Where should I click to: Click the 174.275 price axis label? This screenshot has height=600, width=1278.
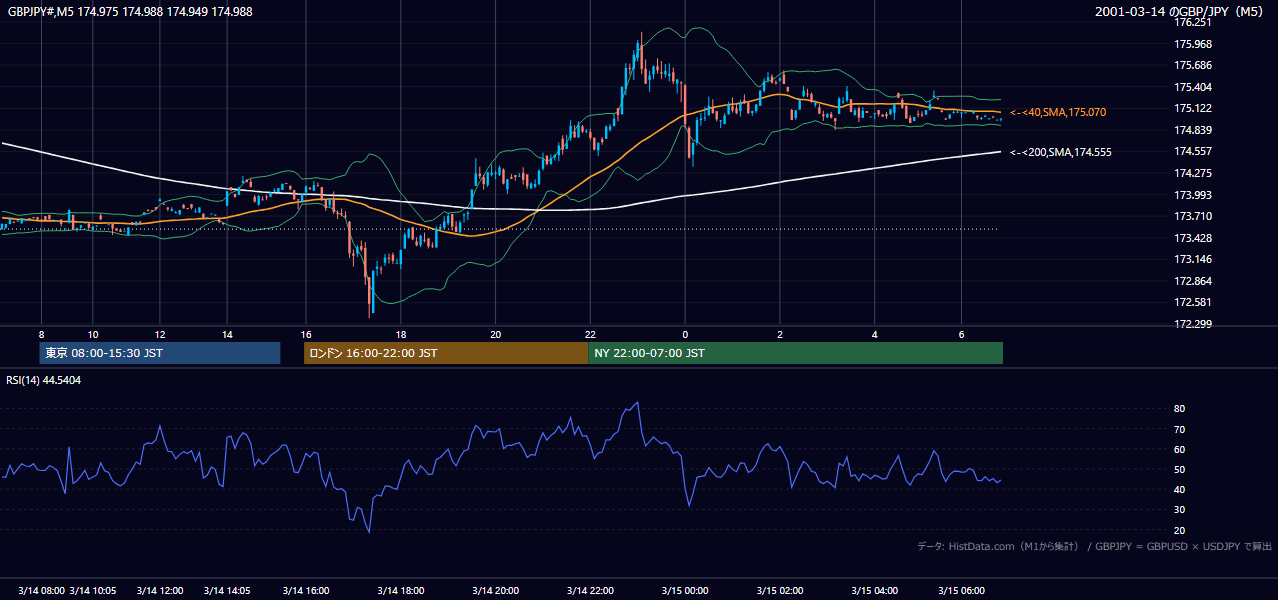coord(1192,173)
